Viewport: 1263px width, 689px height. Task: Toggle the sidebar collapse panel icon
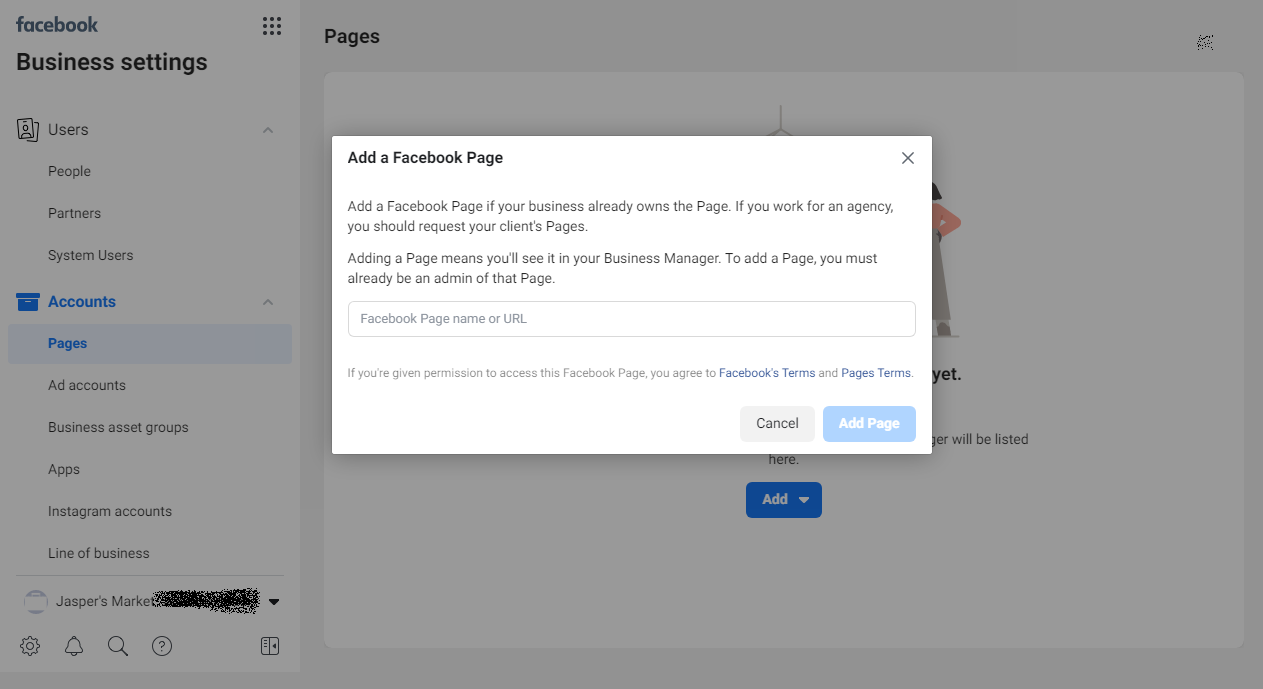pyautogui.click(x=270, y=646)
